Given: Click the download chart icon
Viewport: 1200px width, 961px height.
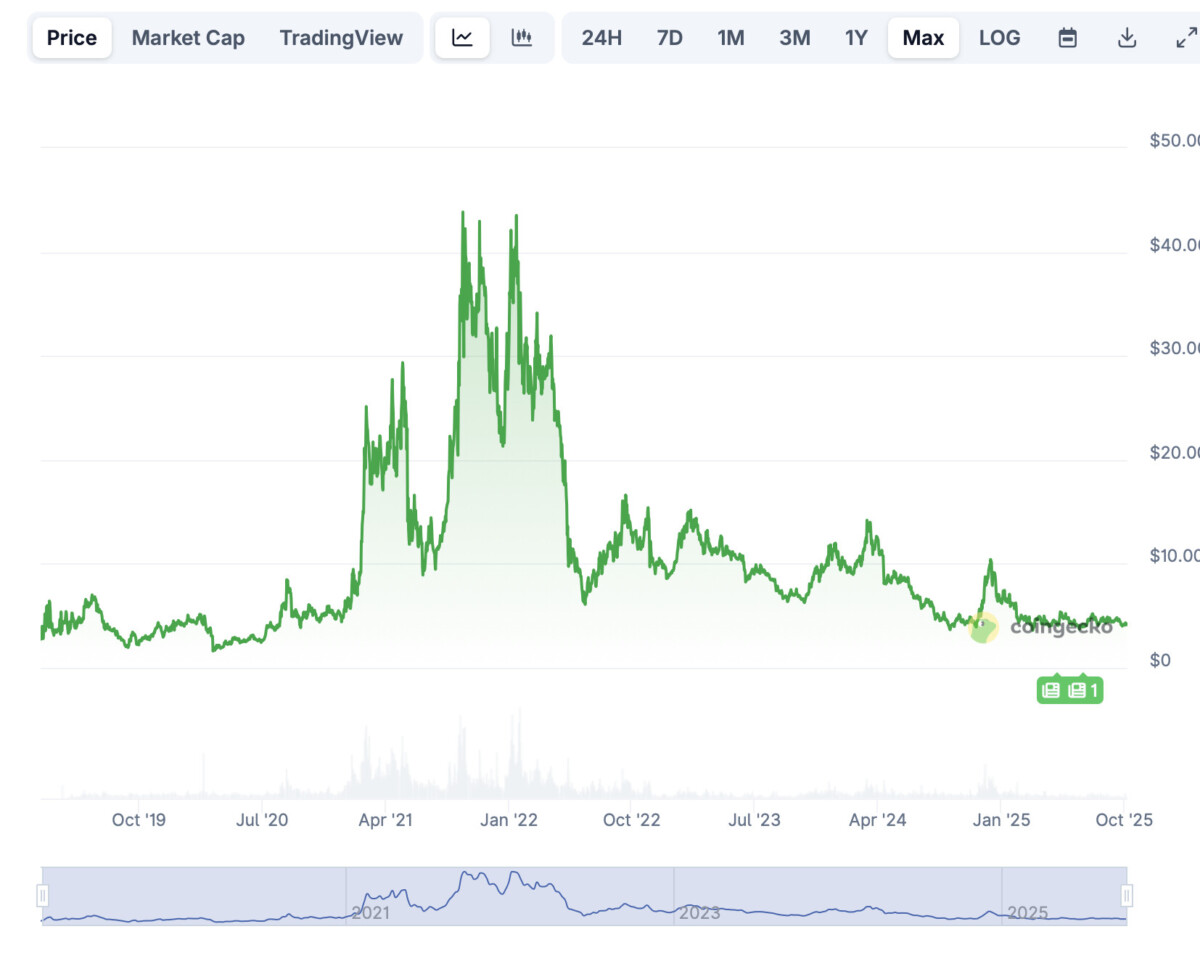Looking at the screenshot, I should tap(1127, 38).
